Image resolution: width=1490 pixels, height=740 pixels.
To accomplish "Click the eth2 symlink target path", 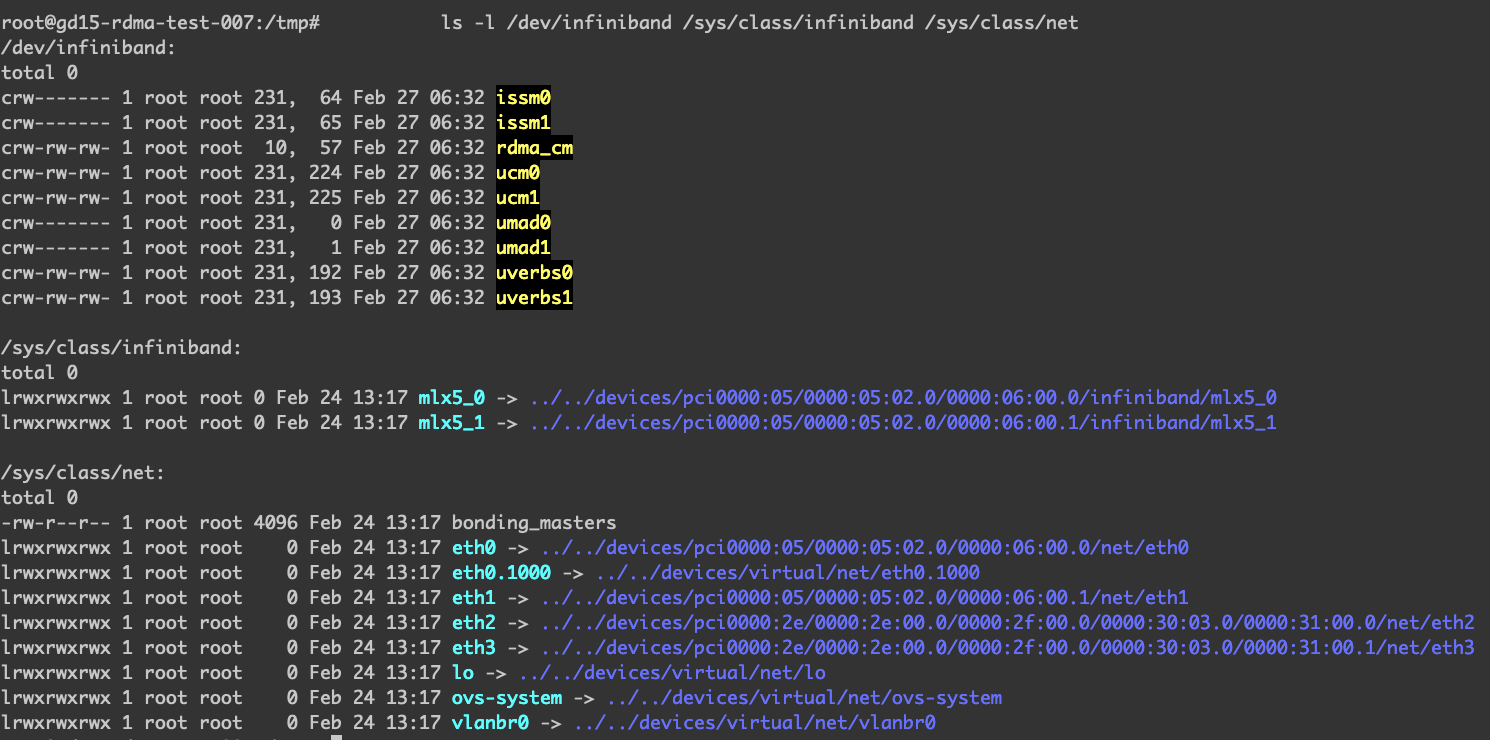I will (x=1008, y=623).
